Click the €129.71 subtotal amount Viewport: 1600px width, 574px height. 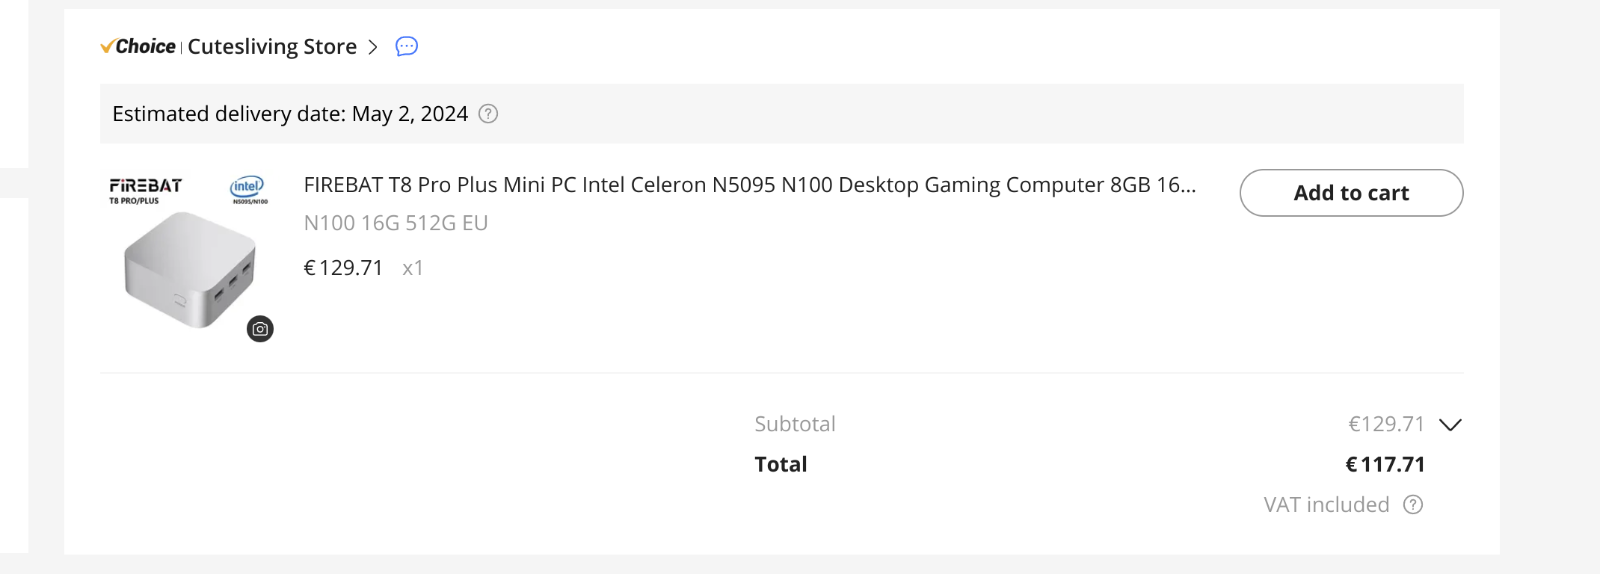[1386, 424]
